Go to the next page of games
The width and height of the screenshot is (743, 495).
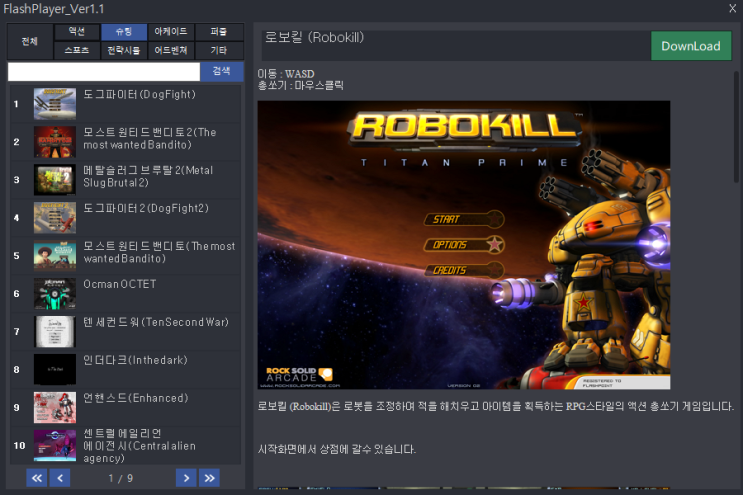tap(186, 478)
